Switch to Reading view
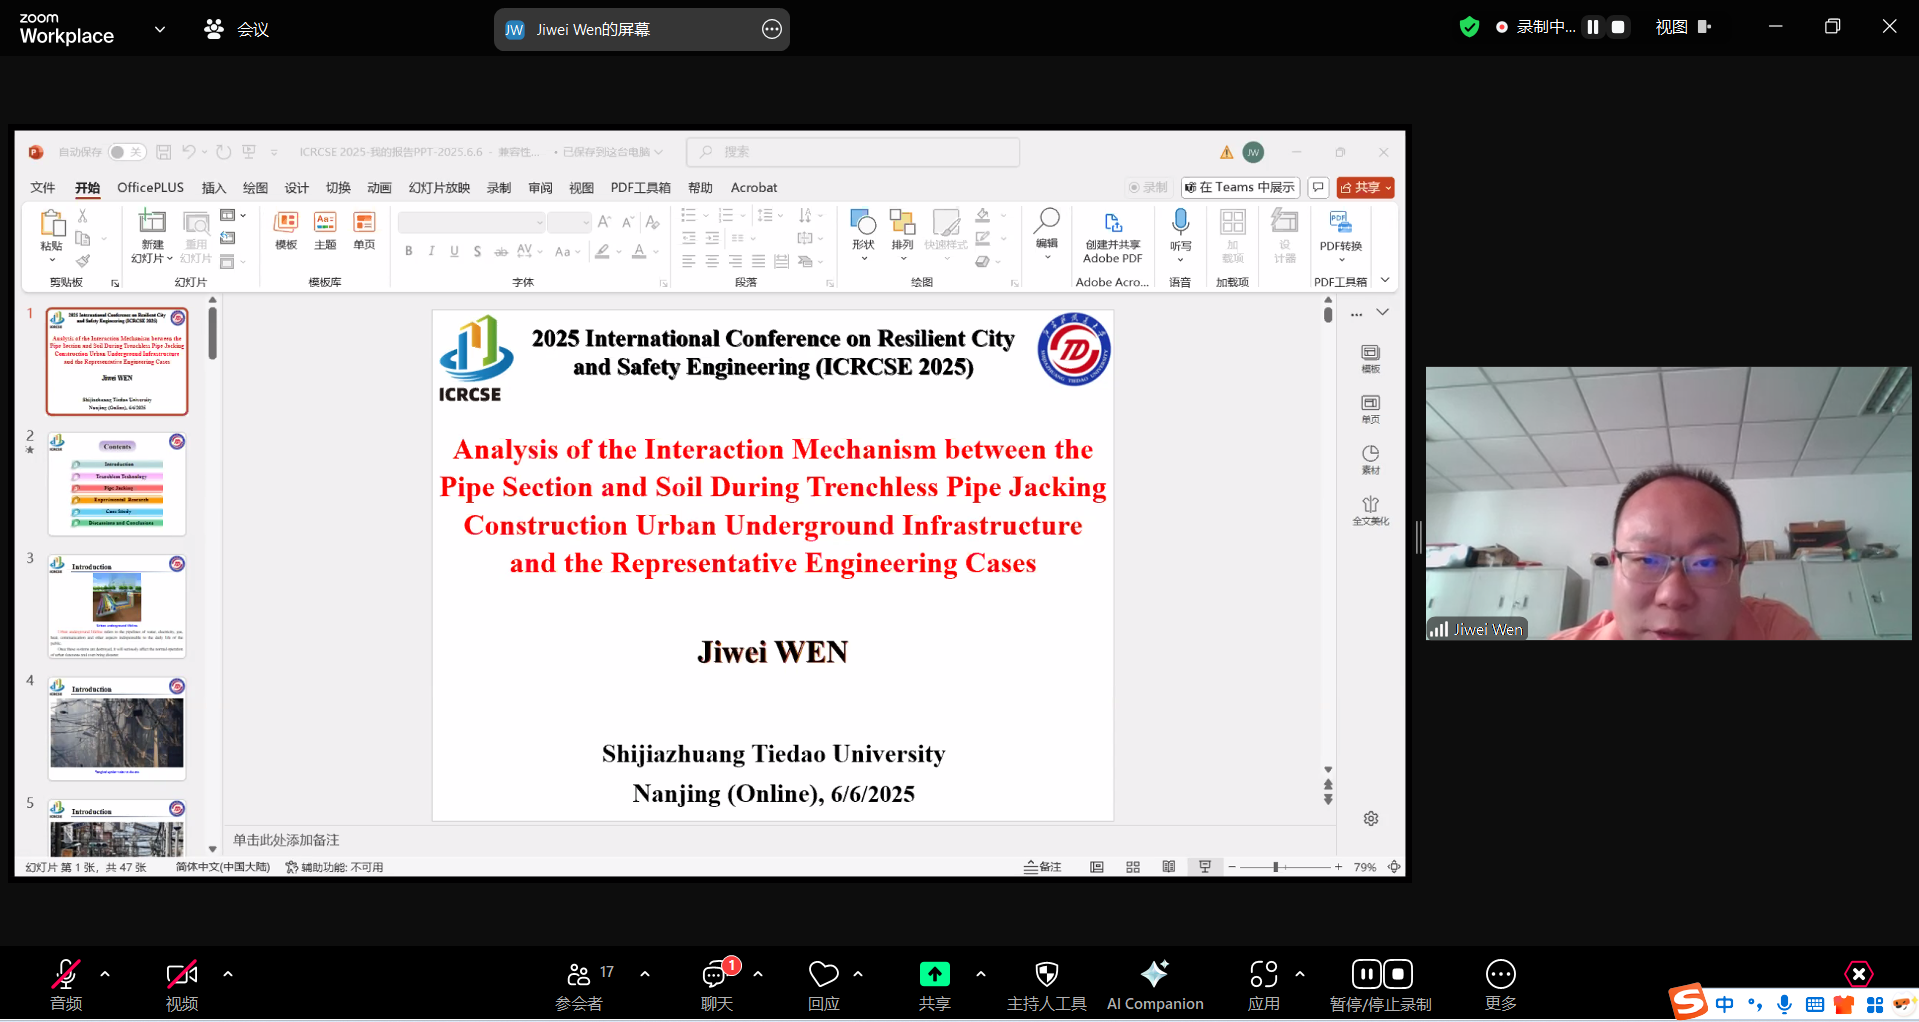This screenshot has width=1919, height=1022. pyautogui.click(x=1169, y=867)
